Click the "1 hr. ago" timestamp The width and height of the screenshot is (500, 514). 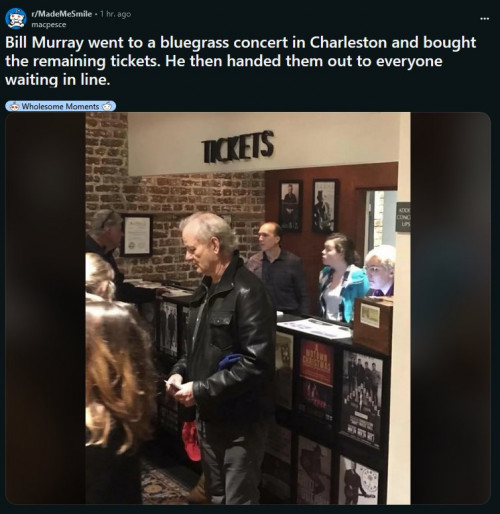click(116, 14)
